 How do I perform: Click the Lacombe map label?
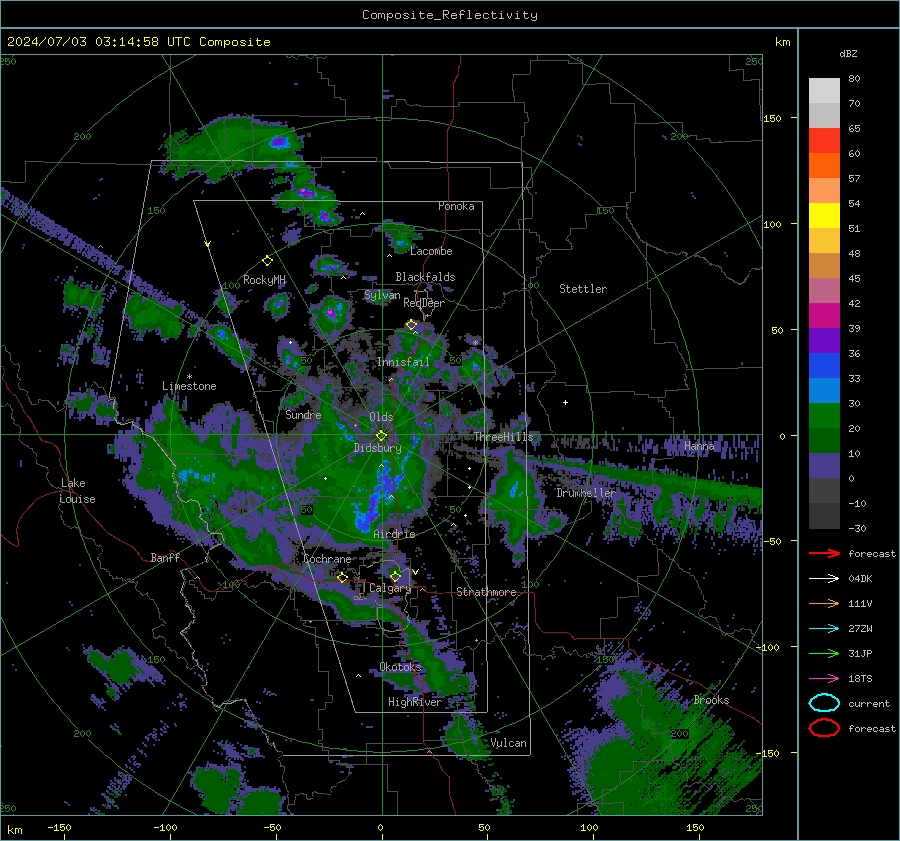coord(431,251)
